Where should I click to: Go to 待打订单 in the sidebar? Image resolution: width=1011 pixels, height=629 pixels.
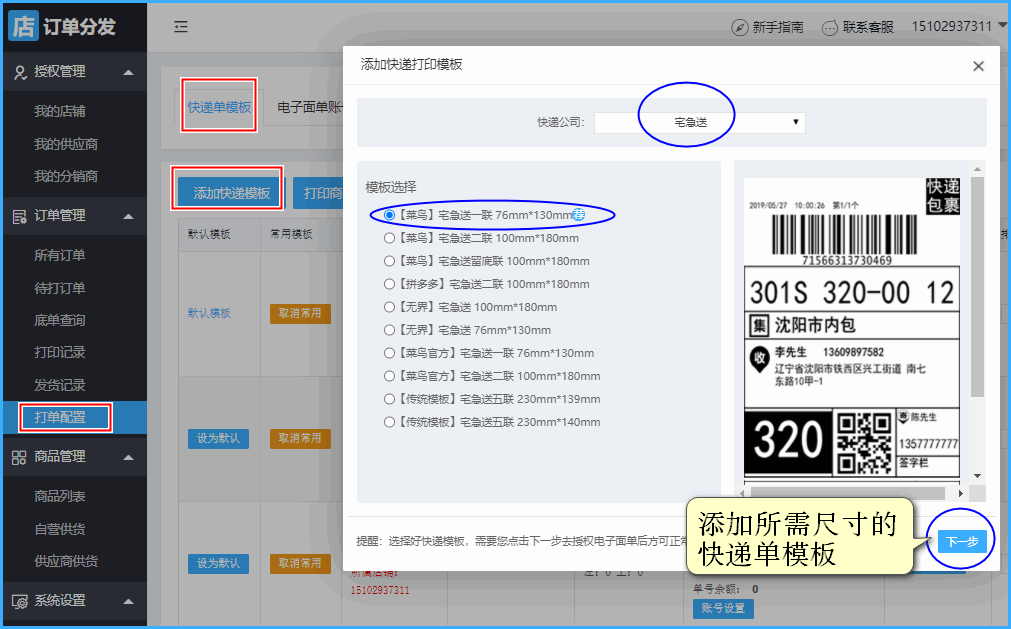pyautogui.click(x=60, y=288)
